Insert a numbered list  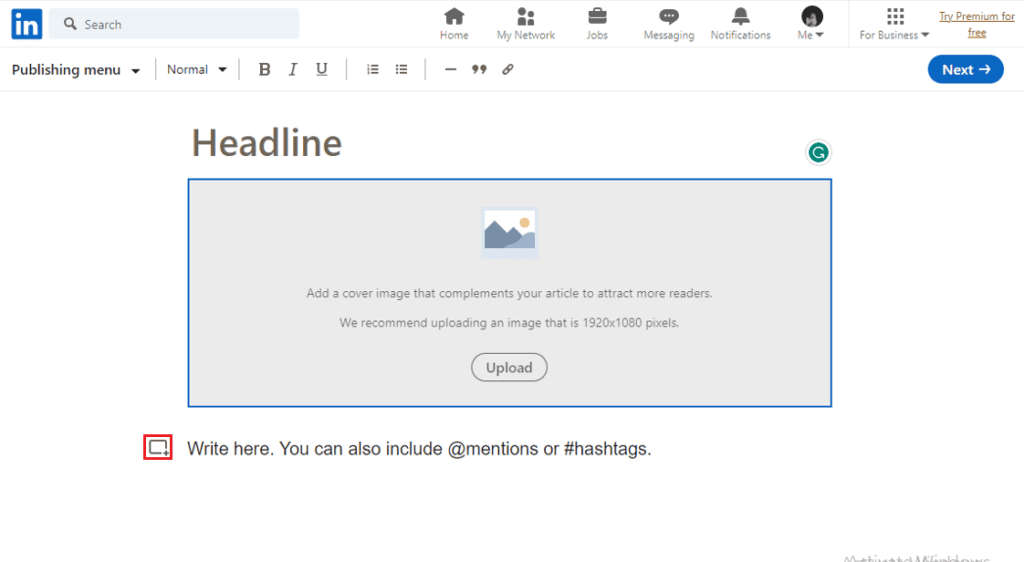tap(373, 70)
